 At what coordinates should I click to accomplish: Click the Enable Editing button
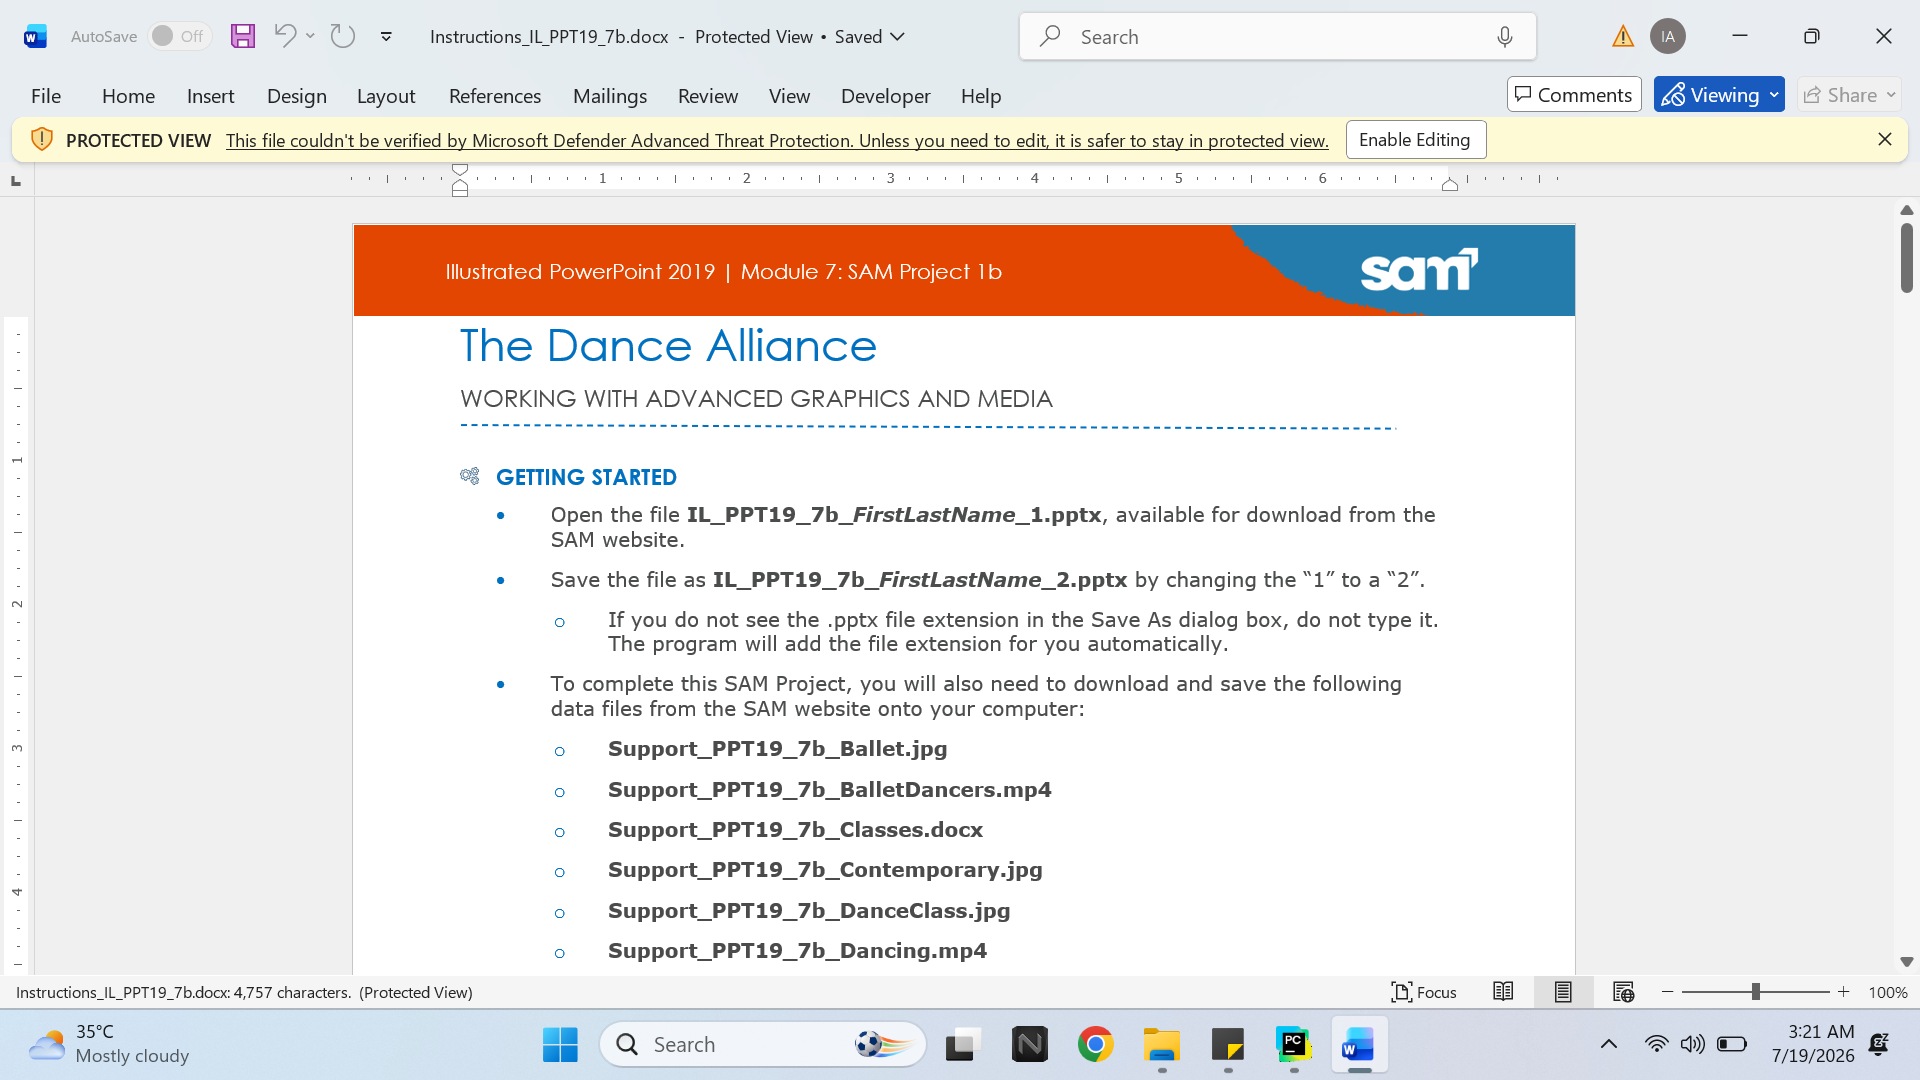(x=1416, y=140)
